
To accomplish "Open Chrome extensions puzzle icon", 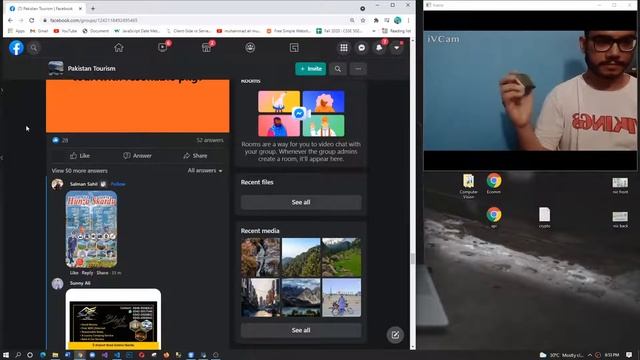I will pos(376,20).
